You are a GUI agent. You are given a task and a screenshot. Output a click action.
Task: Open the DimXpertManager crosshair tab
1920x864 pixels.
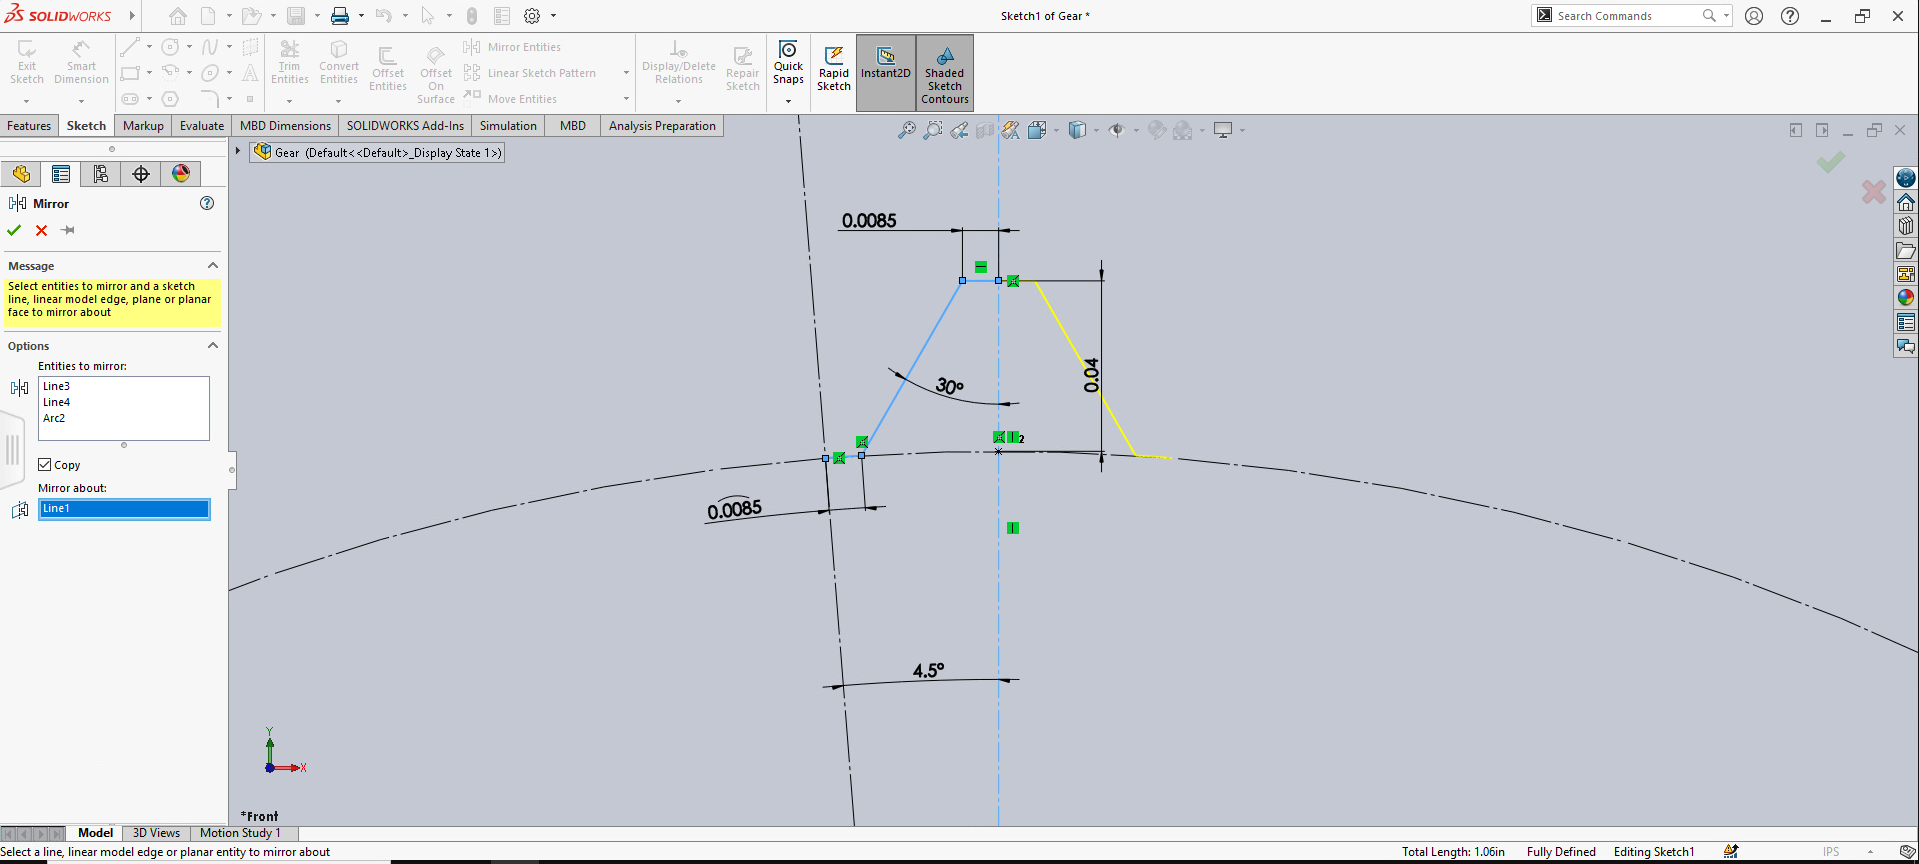[141, 174]
